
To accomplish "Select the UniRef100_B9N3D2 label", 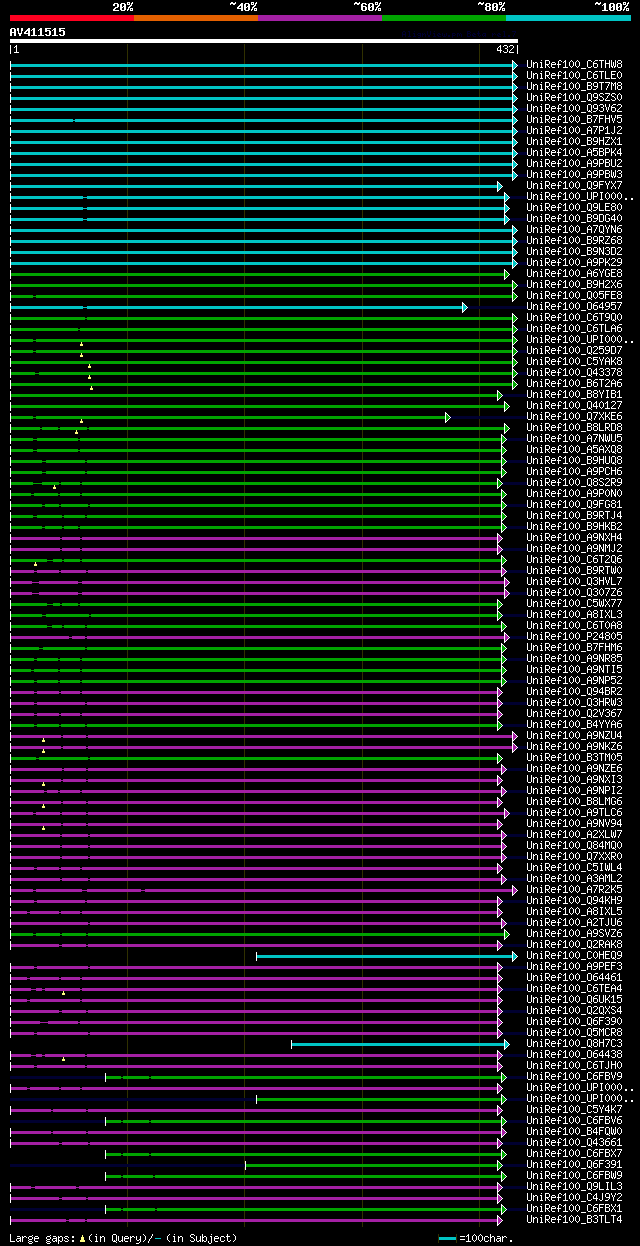I will click(x=574, y=251).
